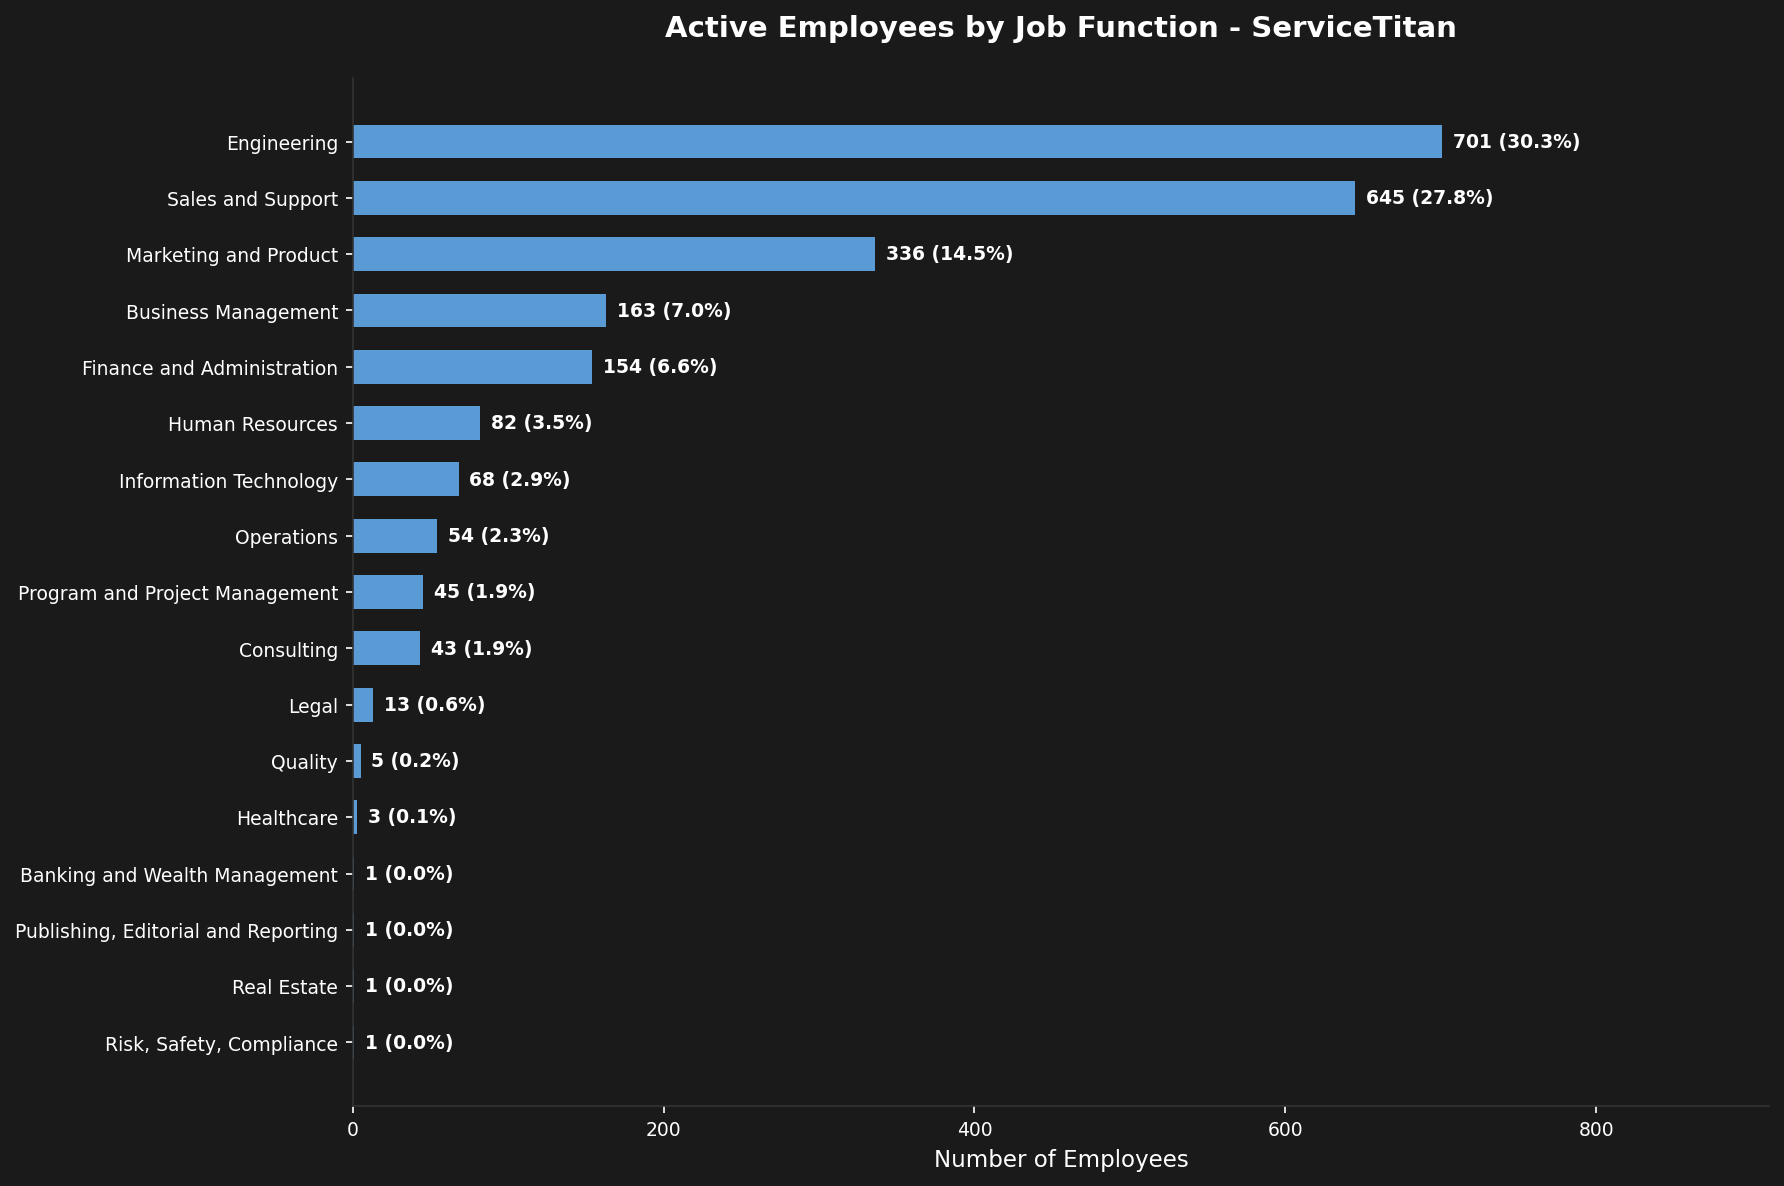
Task: Click the value label beside Banking and Wealth Management
Action: click(409, 874)
